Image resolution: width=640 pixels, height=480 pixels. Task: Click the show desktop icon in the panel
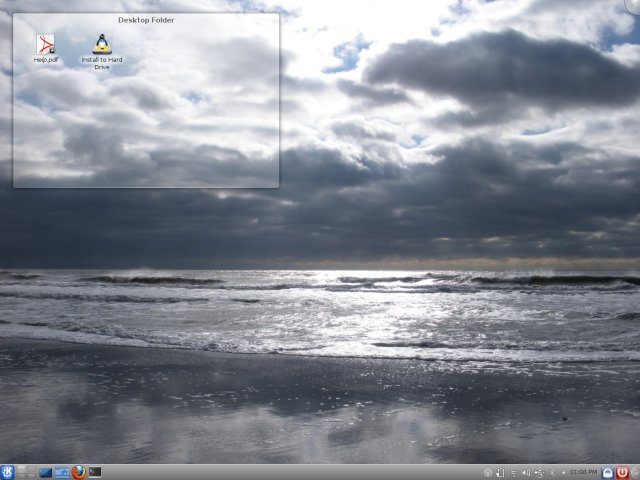(x=46, y=473)
